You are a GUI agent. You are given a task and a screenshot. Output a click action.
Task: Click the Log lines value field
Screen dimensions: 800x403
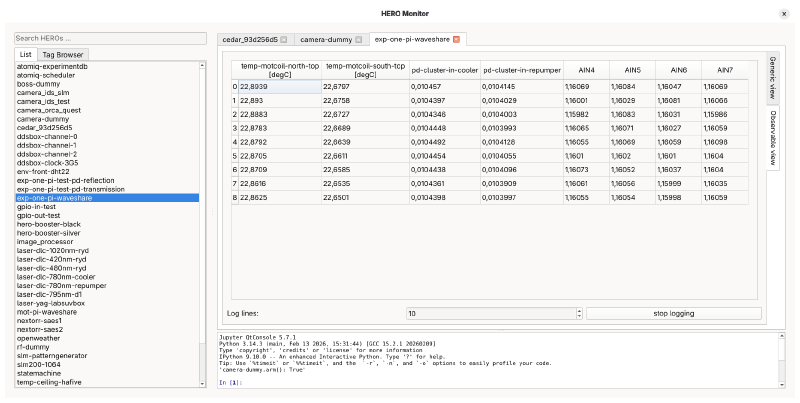(x=491, y=313)
